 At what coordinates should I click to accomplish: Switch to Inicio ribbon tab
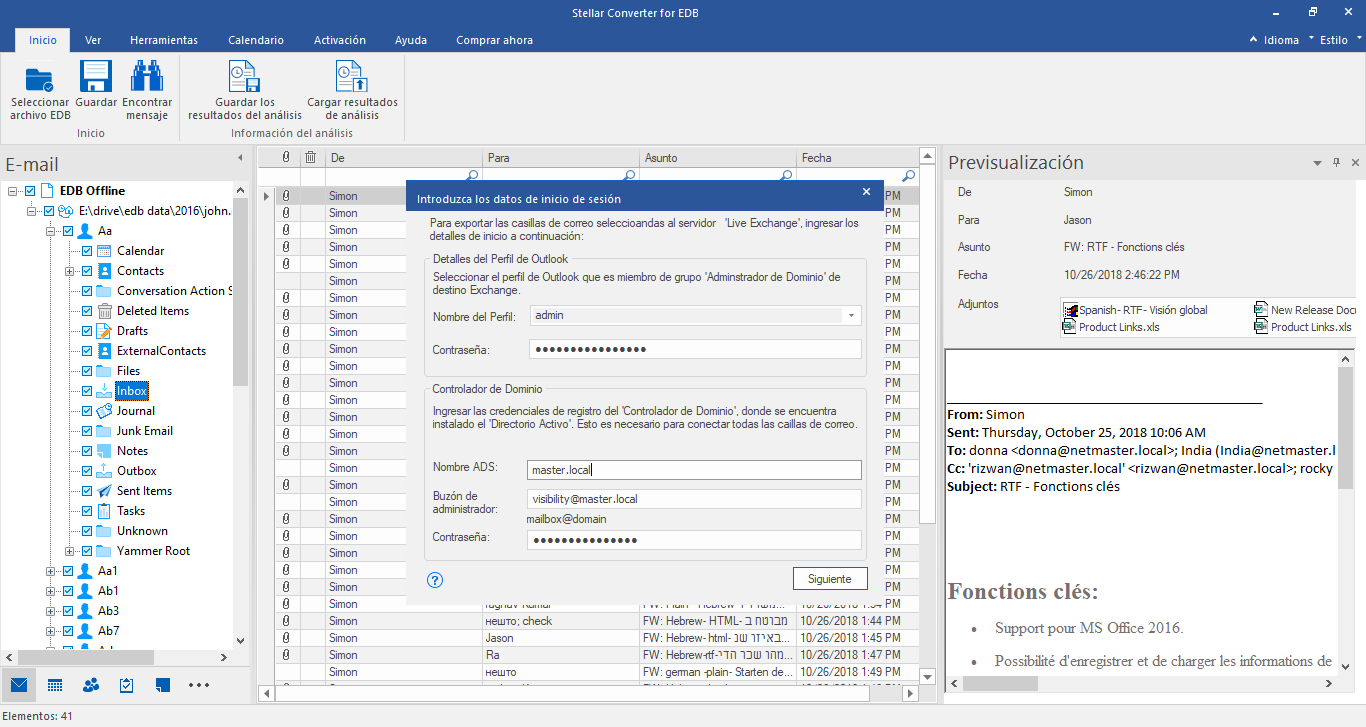43,40
